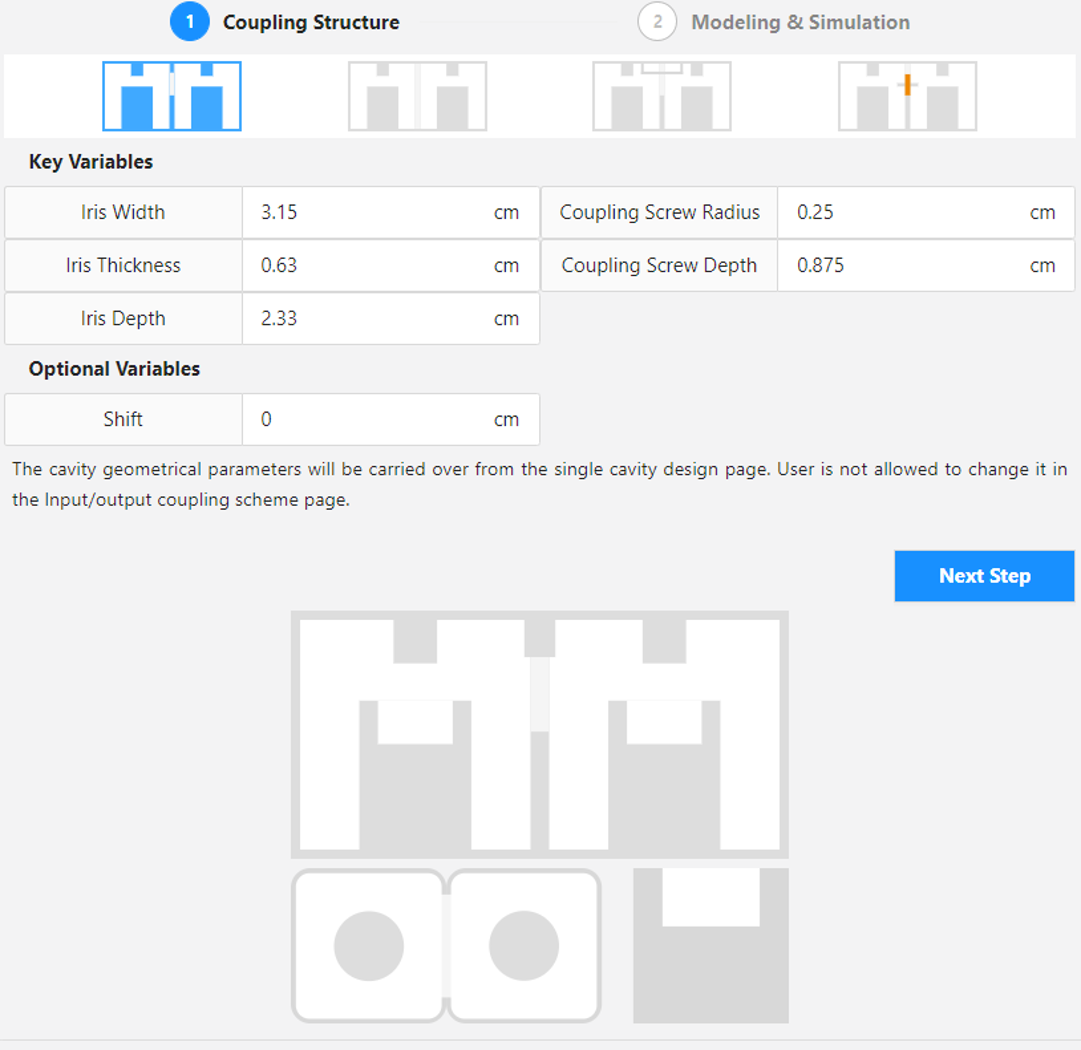
Task: Click the large side-view cavity diagram
Action: [539, 735]
